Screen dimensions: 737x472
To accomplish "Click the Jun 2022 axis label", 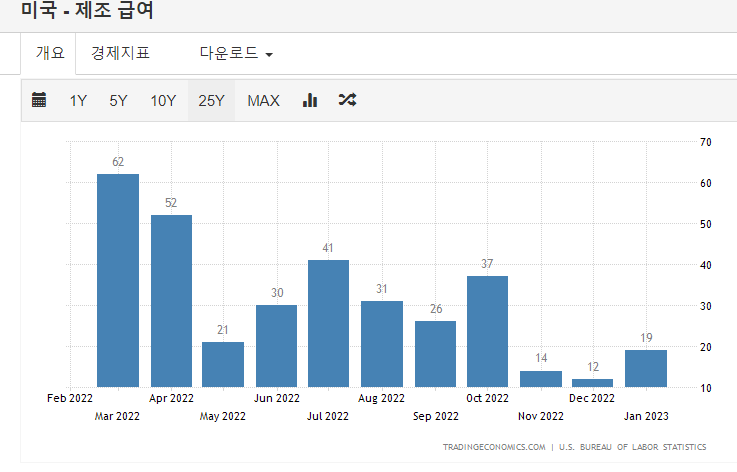I will (x=276, y=398).
